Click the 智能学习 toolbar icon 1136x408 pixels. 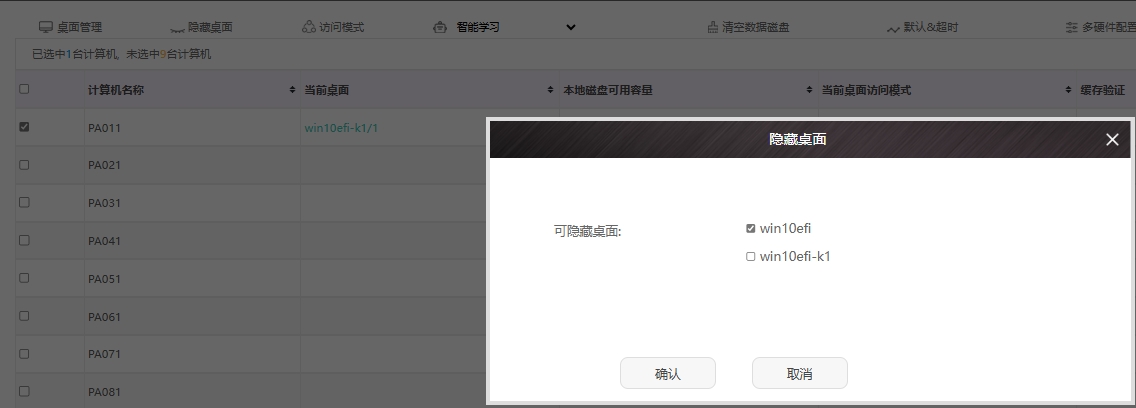(440, 28)
